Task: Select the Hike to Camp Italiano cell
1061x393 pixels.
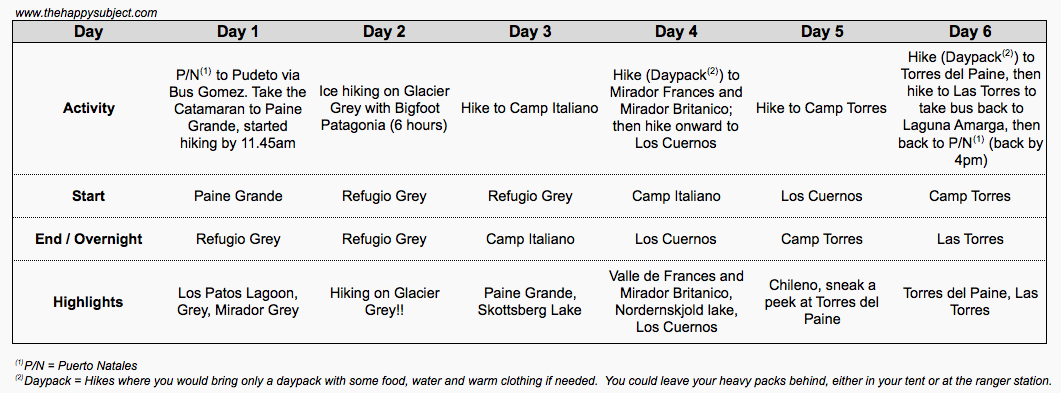Action: coord(530,108)
